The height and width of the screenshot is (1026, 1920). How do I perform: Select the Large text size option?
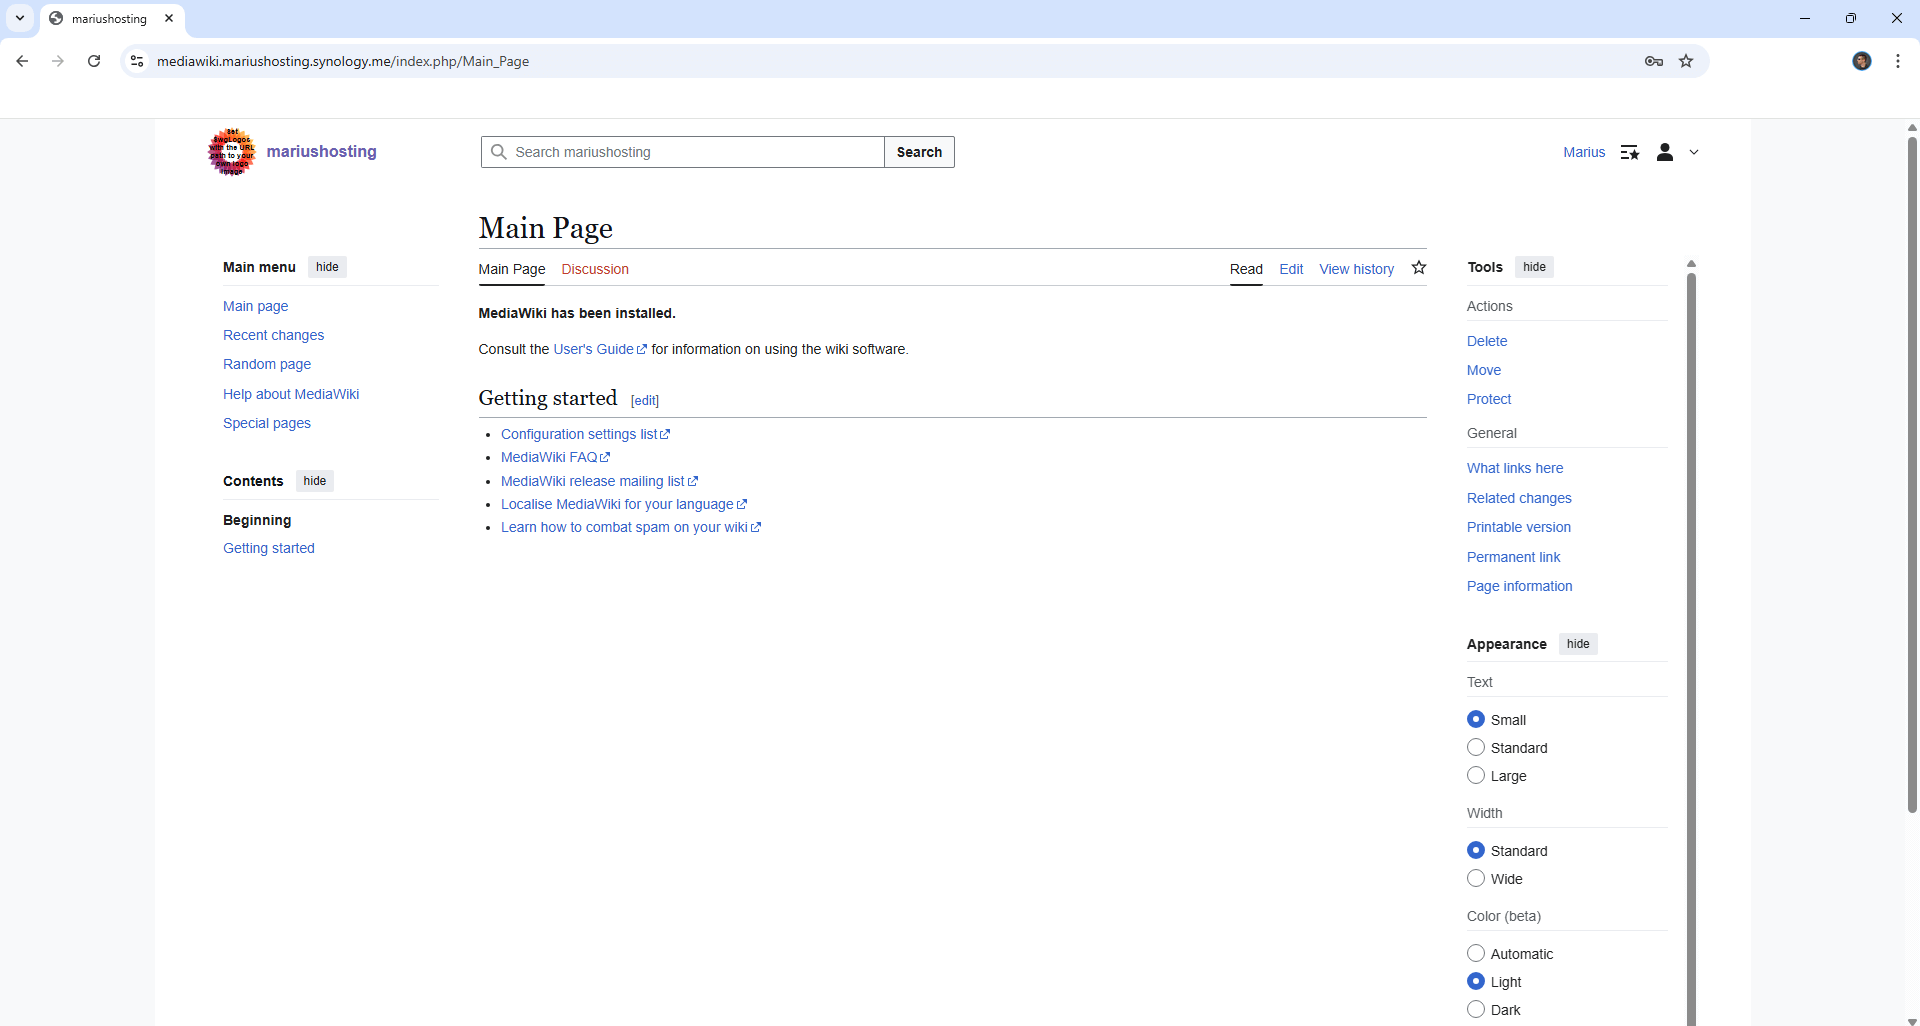pyautogui.click(x=1476, y=776)
